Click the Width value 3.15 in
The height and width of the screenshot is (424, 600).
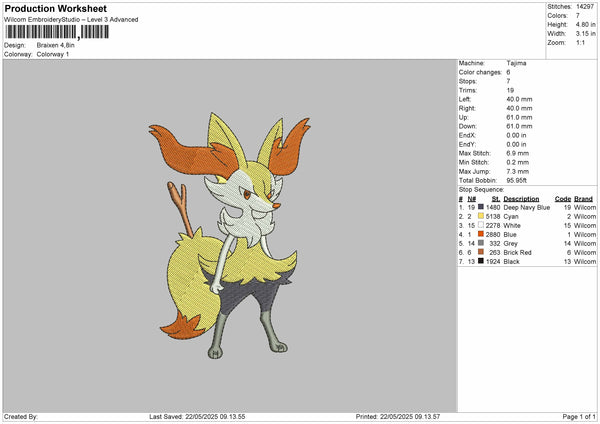coord(585,34)
